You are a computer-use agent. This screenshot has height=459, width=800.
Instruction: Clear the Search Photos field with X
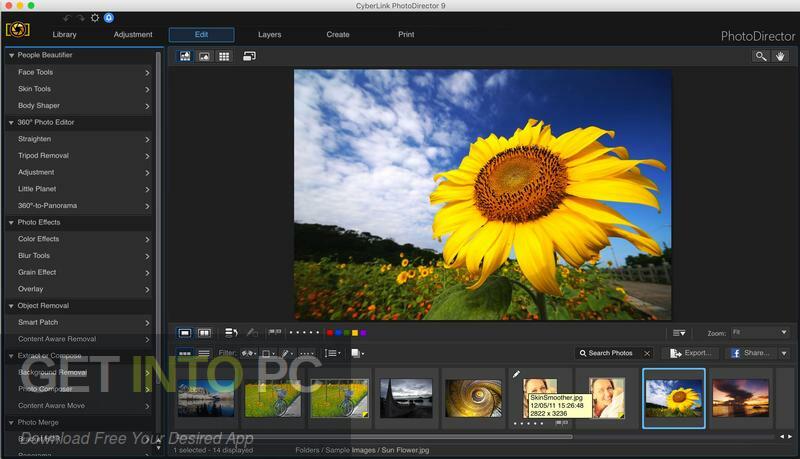click(x=647, y=353)
